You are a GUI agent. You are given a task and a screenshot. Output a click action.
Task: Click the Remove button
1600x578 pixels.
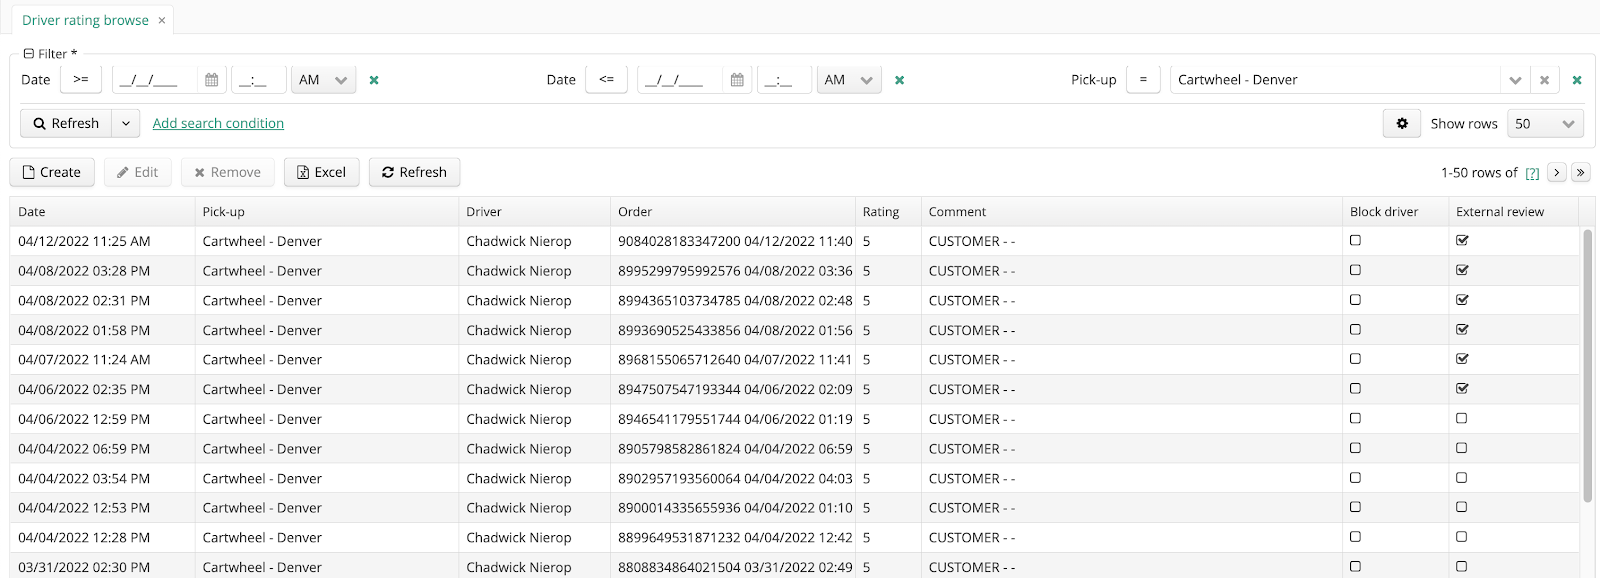(x=228, y=172)
